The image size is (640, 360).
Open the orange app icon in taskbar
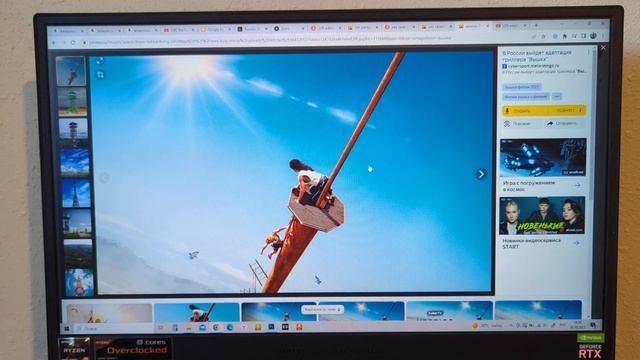[x=299, y=327]
